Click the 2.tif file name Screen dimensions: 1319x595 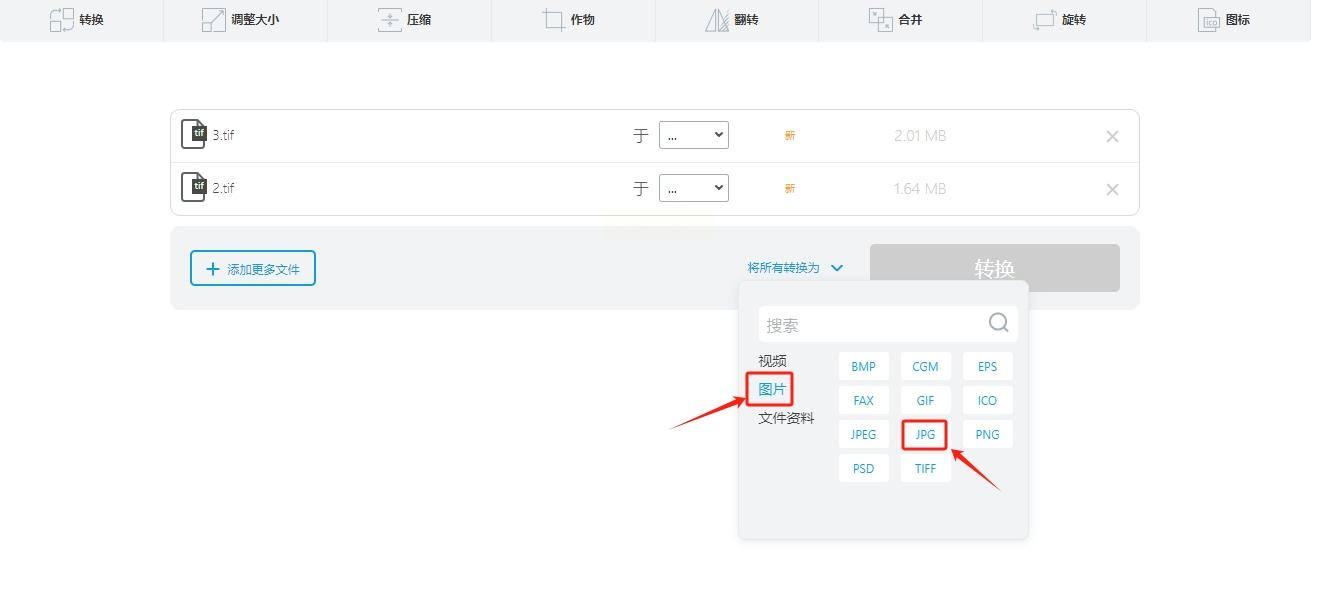(223, 188)
